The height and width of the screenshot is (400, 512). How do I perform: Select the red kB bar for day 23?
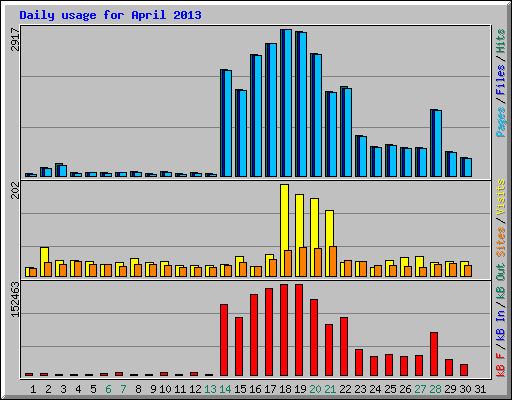(359, 363)
